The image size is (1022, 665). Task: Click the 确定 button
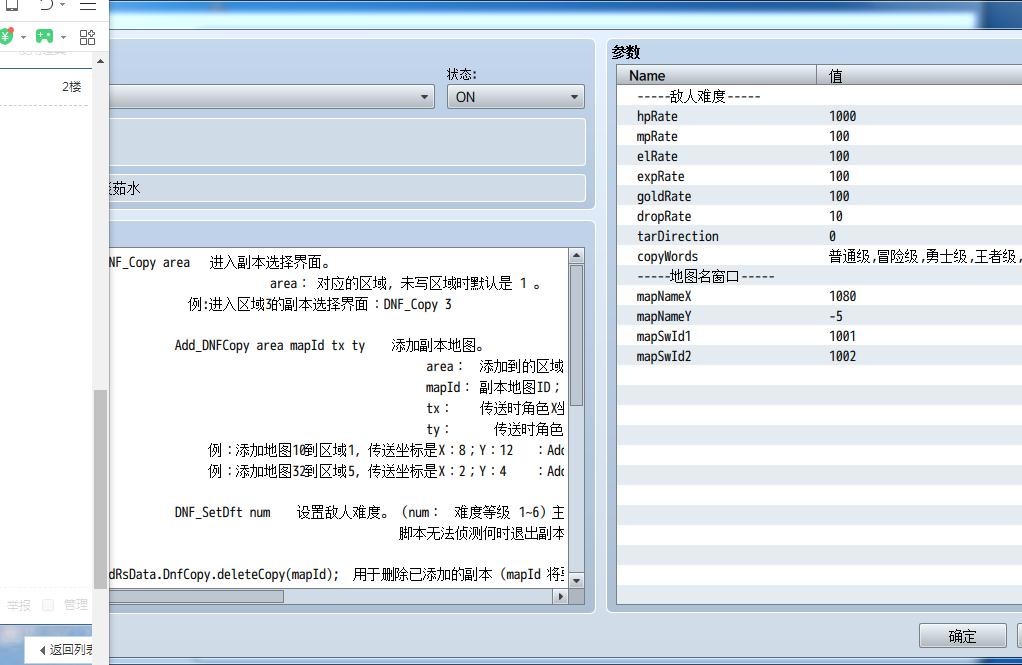pos(962,636)
